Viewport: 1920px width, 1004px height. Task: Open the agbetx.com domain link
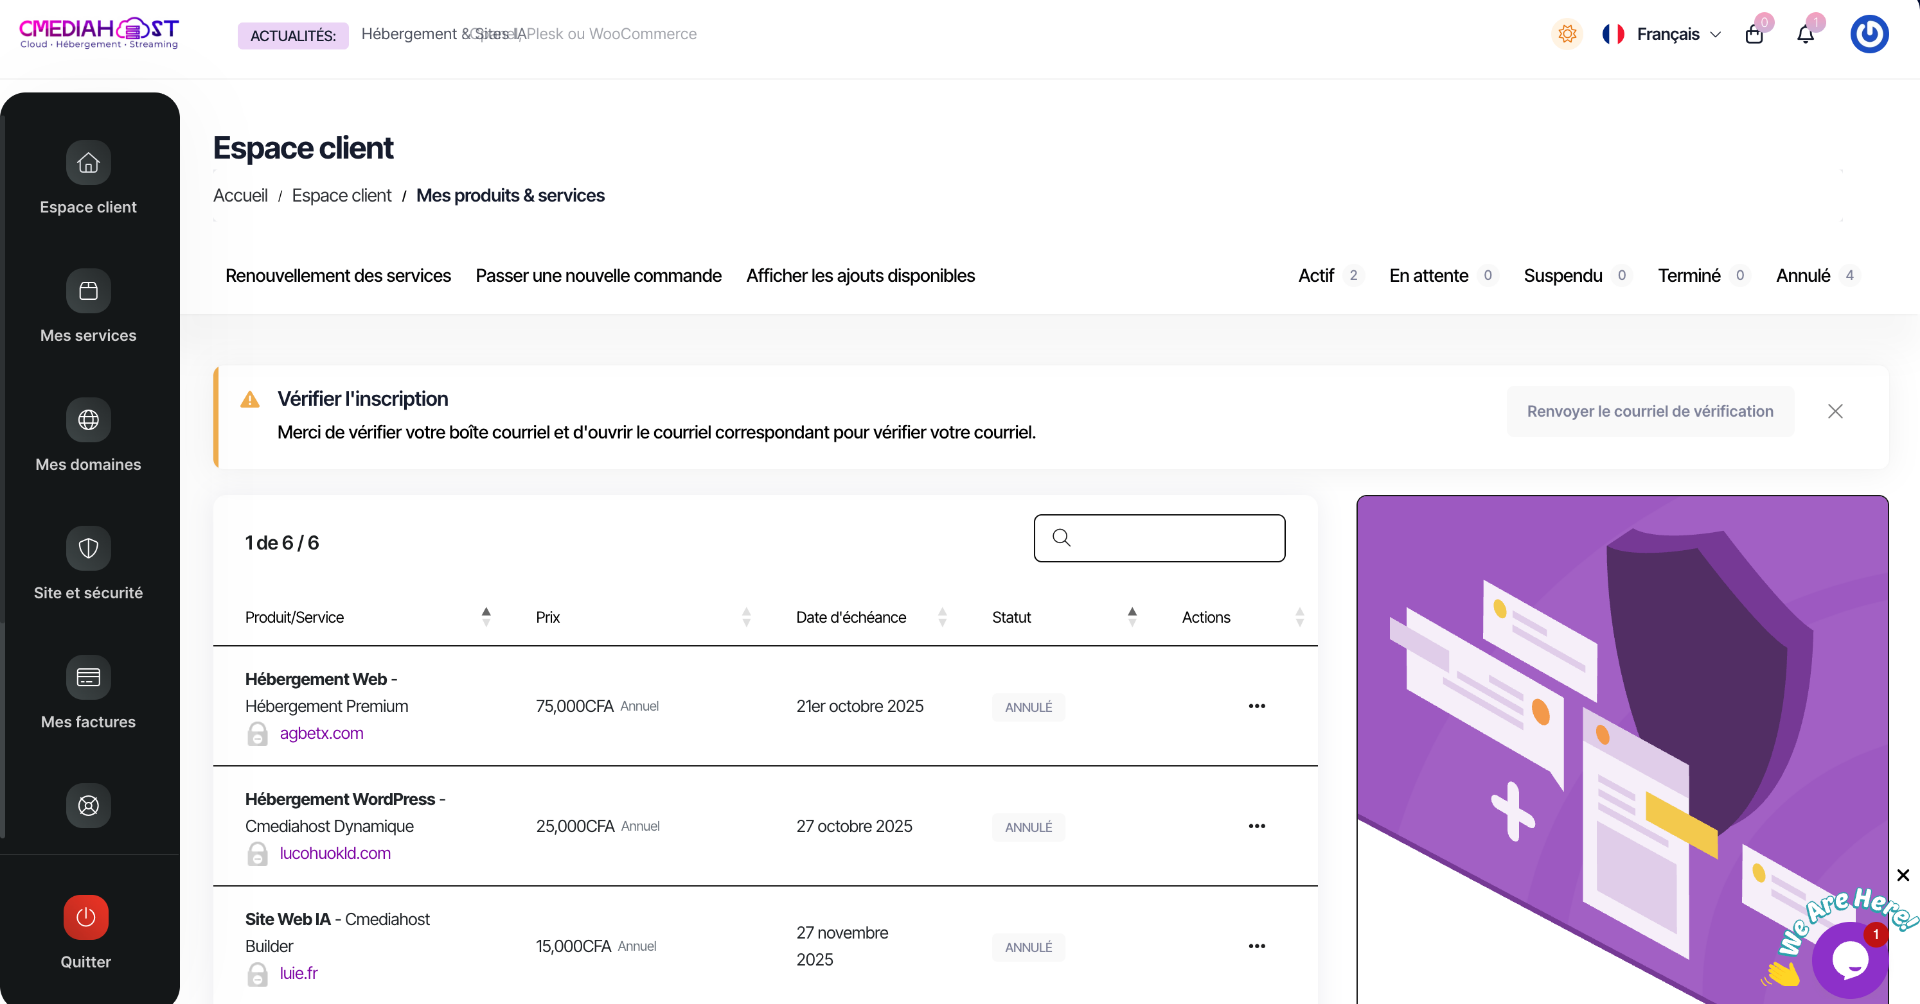point(321,733)
